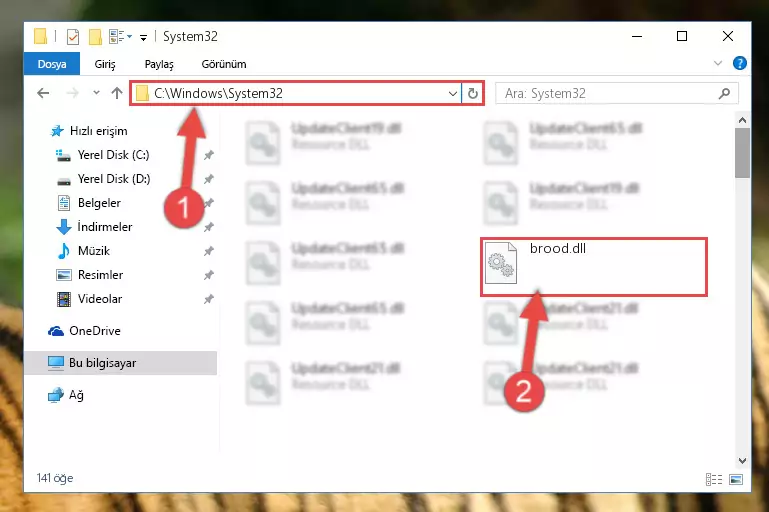The width and height of the screenshot is (769, 512).
Task: Switch to details view in status bar
Action: point(714,480)
